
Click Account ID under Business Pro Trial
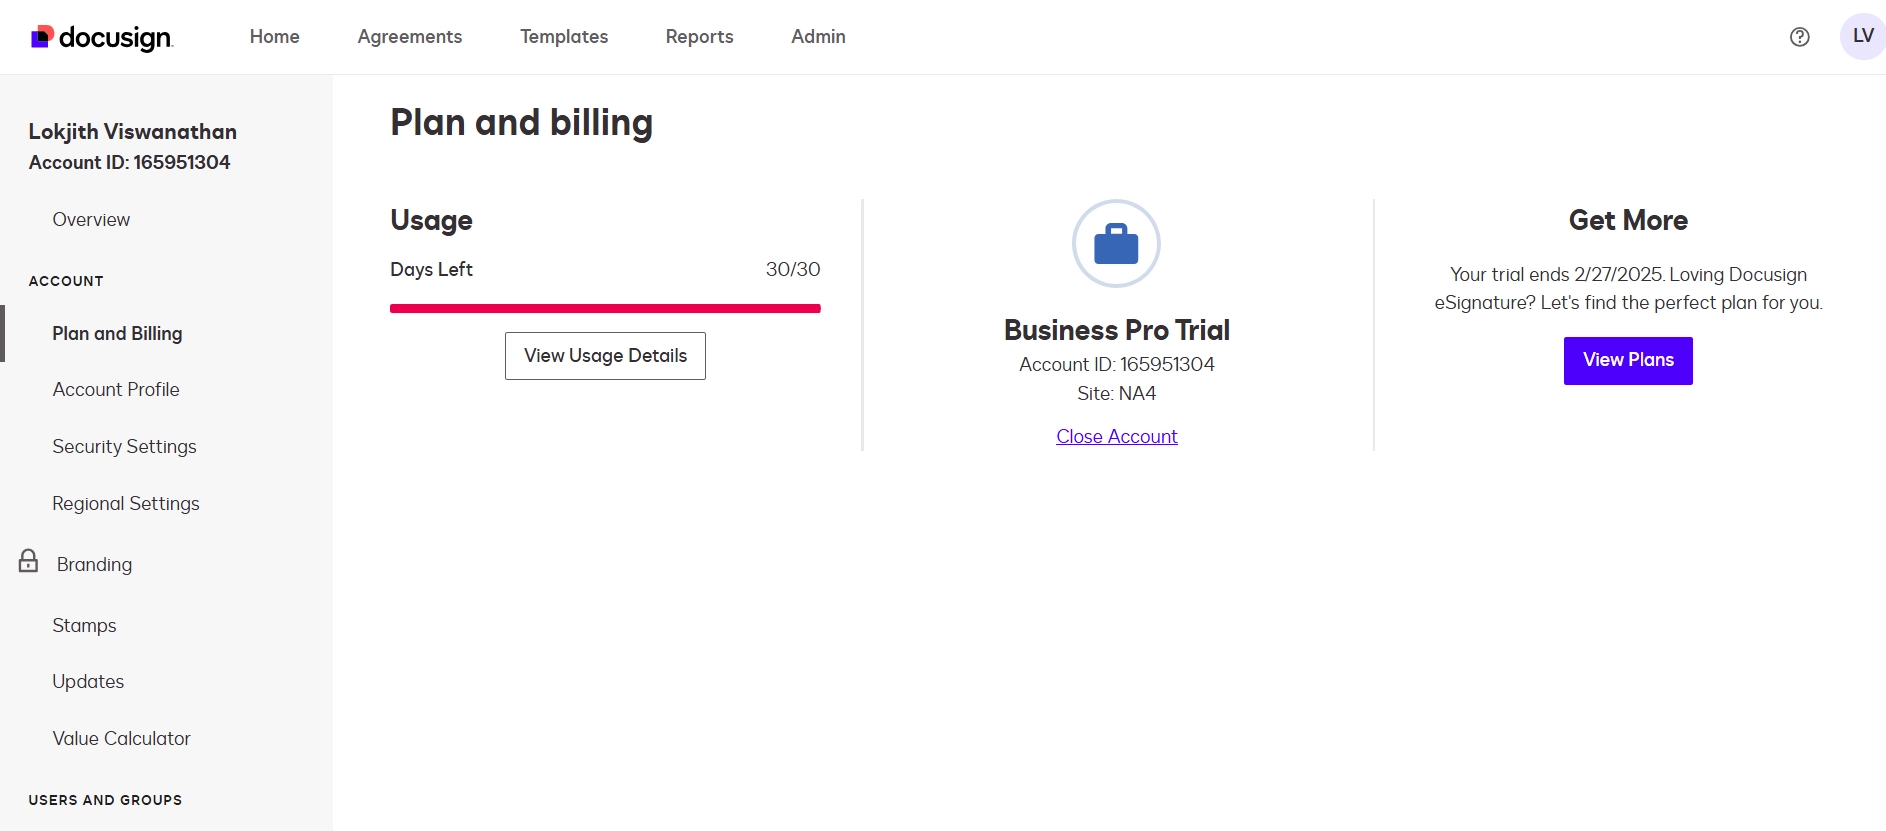pyautogui.click(x=1117, y=365)
